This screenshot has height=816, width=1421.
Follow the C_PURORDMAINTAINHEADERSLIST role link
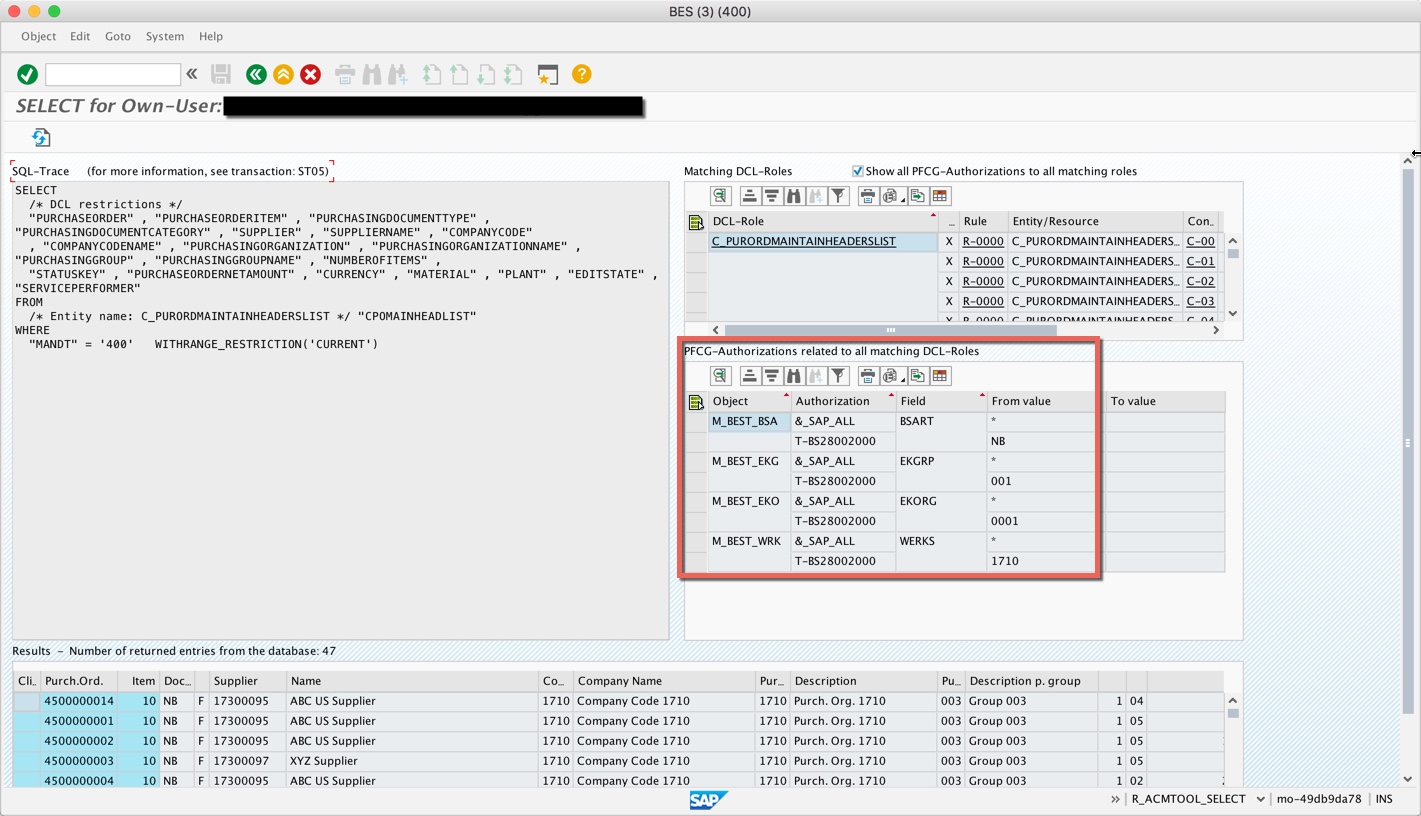click(802, 241)
